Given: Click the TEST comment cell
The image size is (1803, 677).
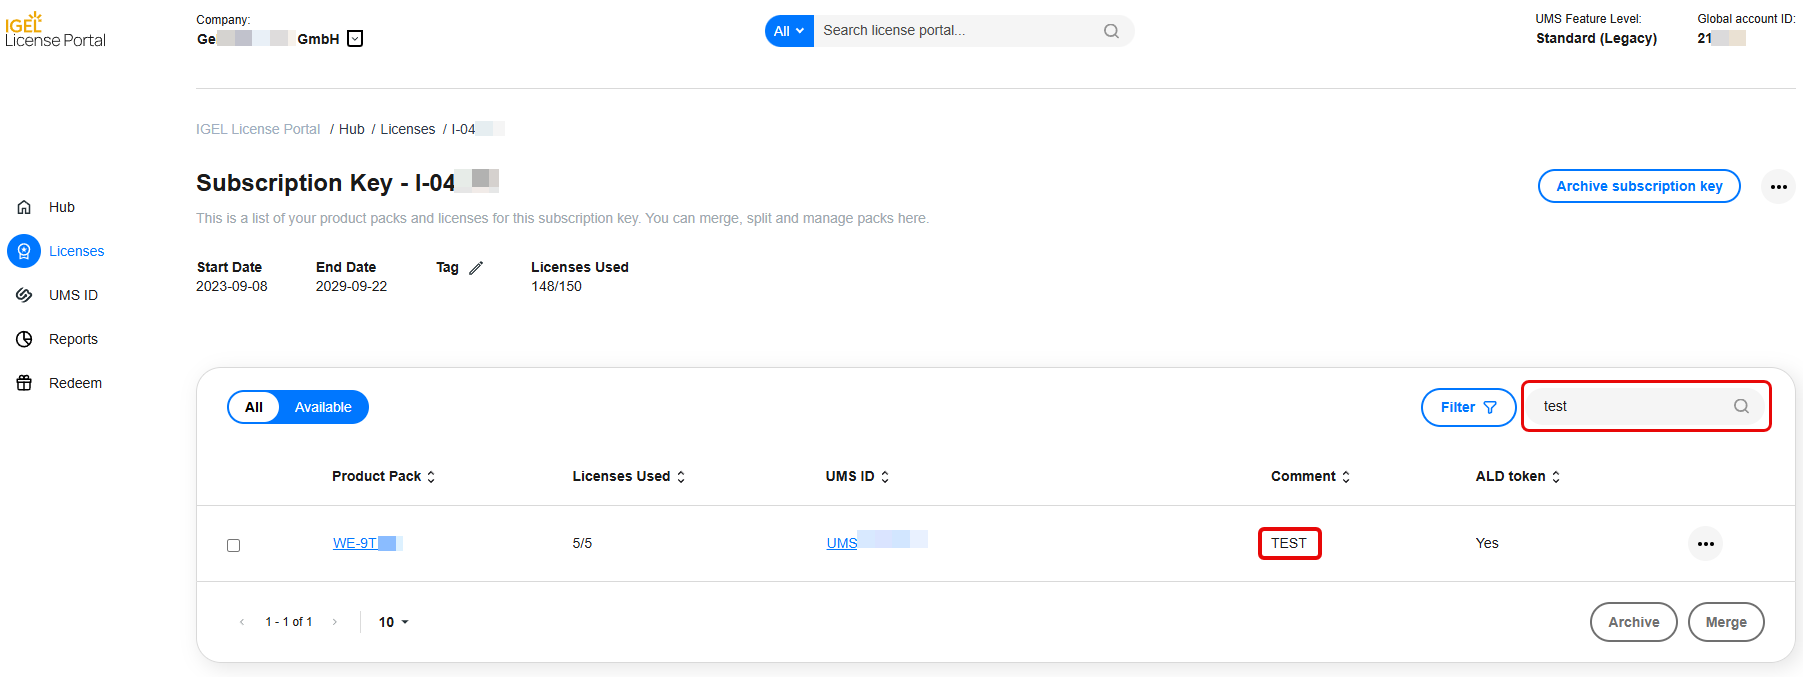Looking at the screenshot, I should tap(1289, 543).
